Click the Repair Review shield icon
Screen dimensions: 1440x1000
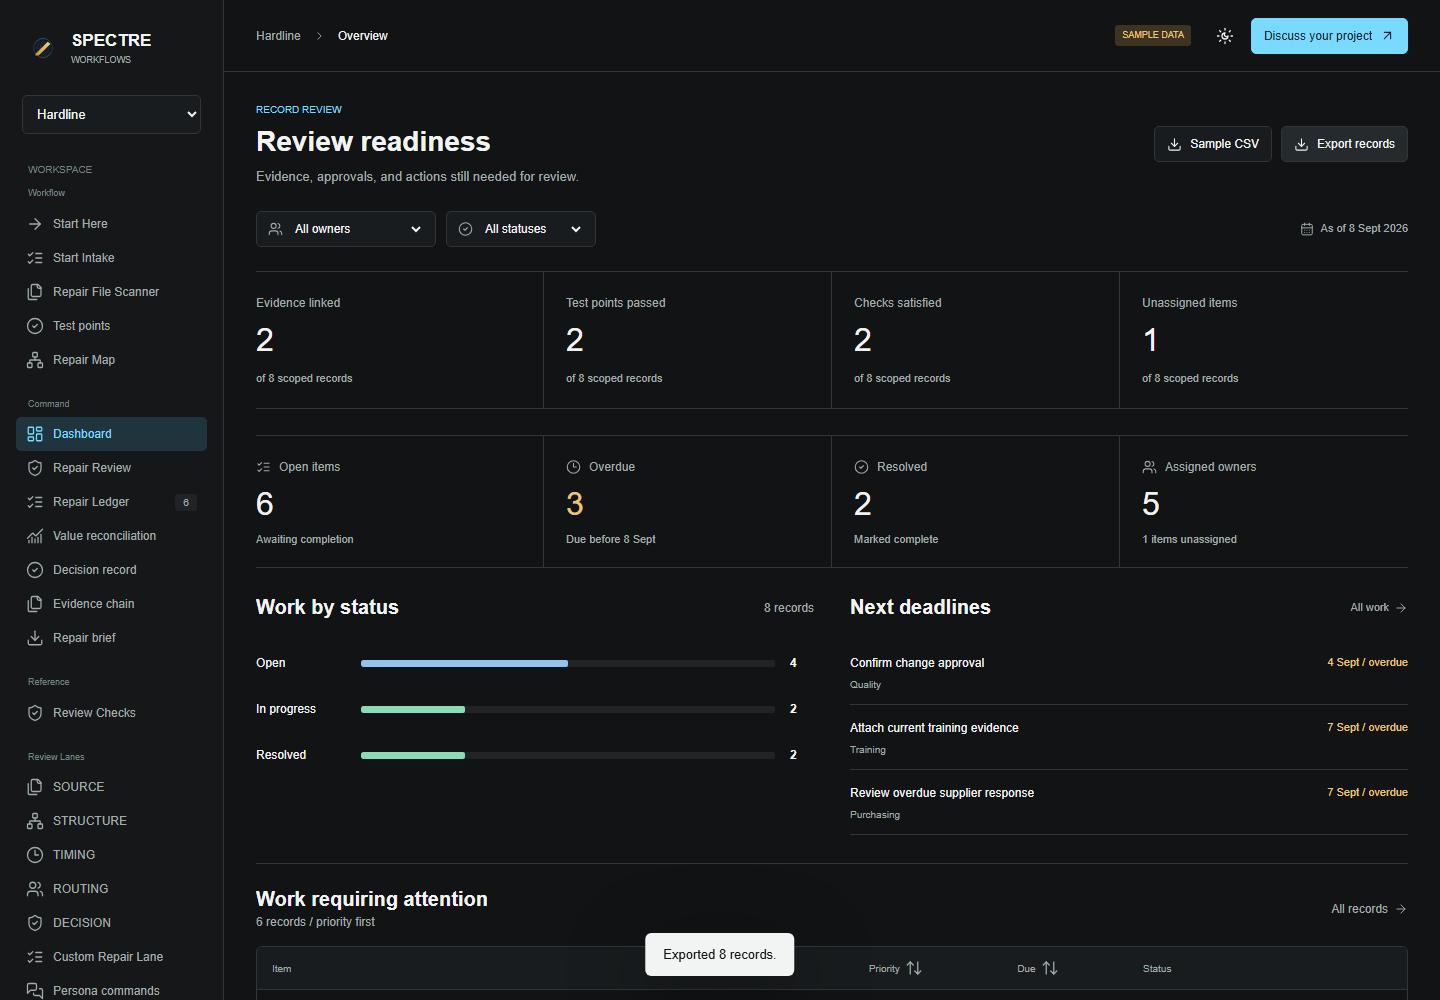(35, 468)
